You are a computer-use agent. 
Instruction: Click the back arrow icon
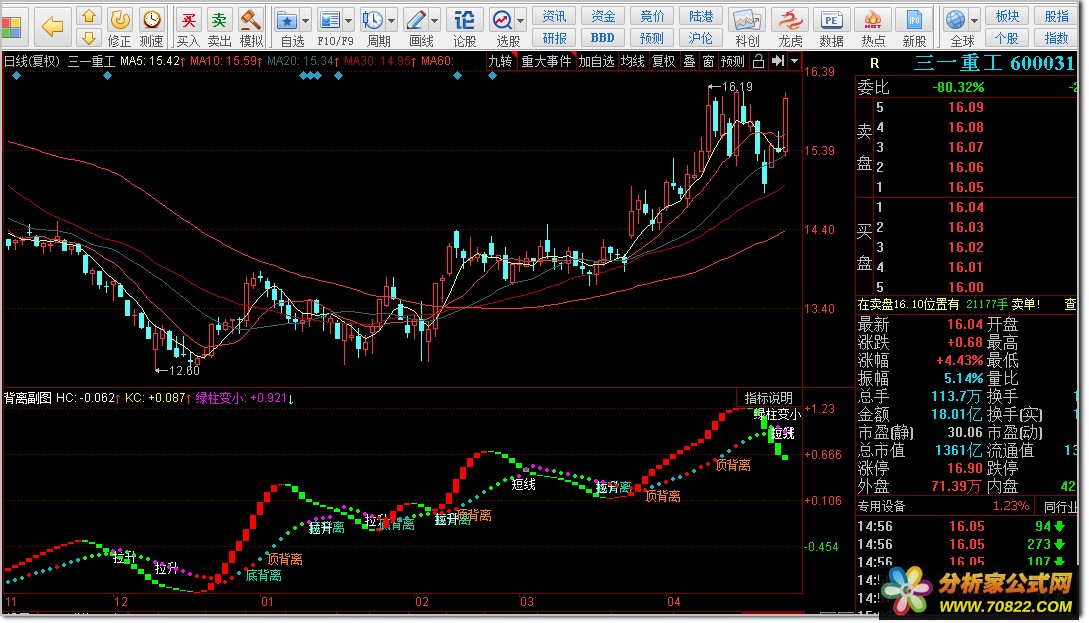(52, 27)
